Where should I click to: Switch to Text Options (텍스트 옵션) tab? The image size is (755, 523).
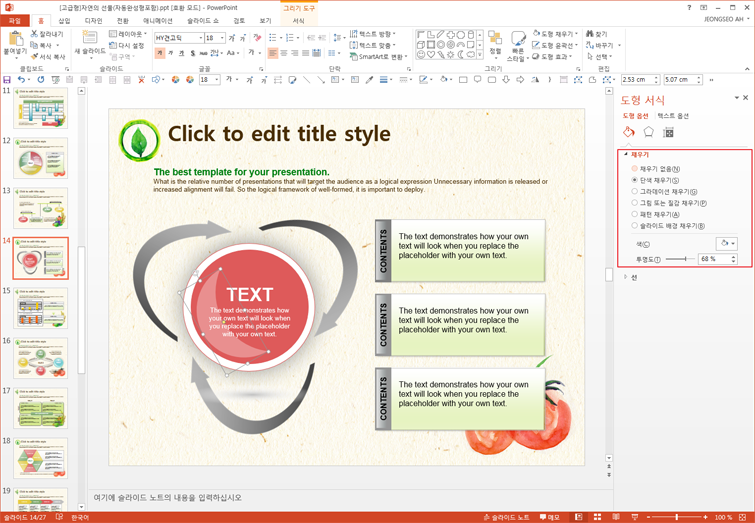click(x=673, y=116)
